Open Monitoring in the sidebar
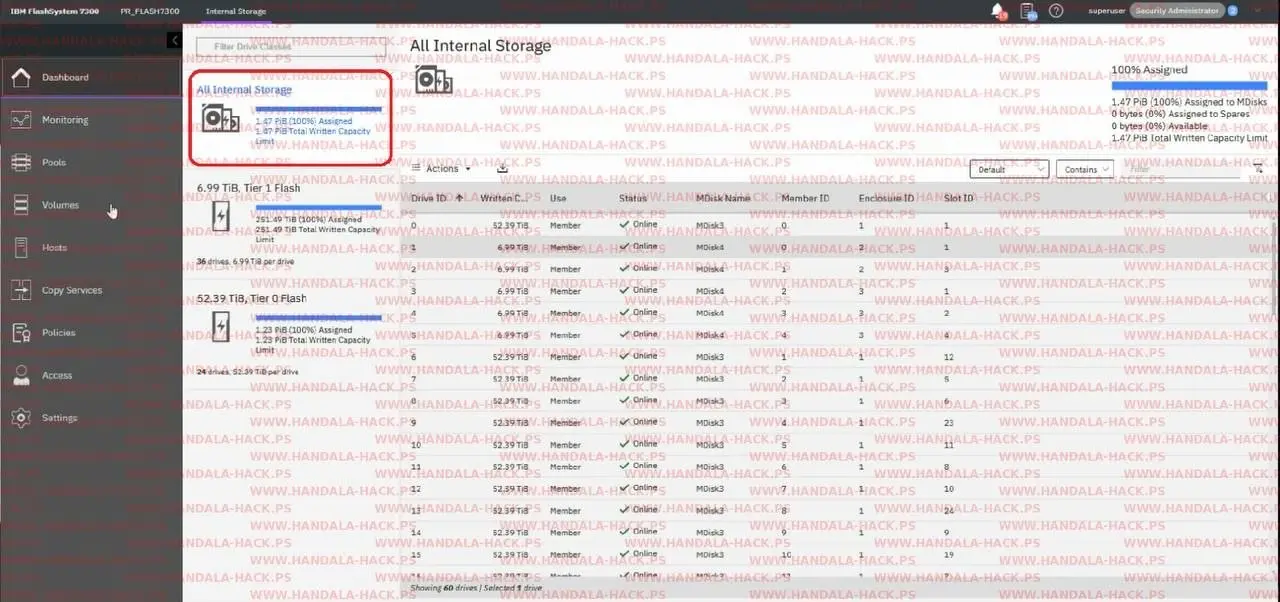The height and width of the screenshot is (602, 1280). click(x=64, y=120)
